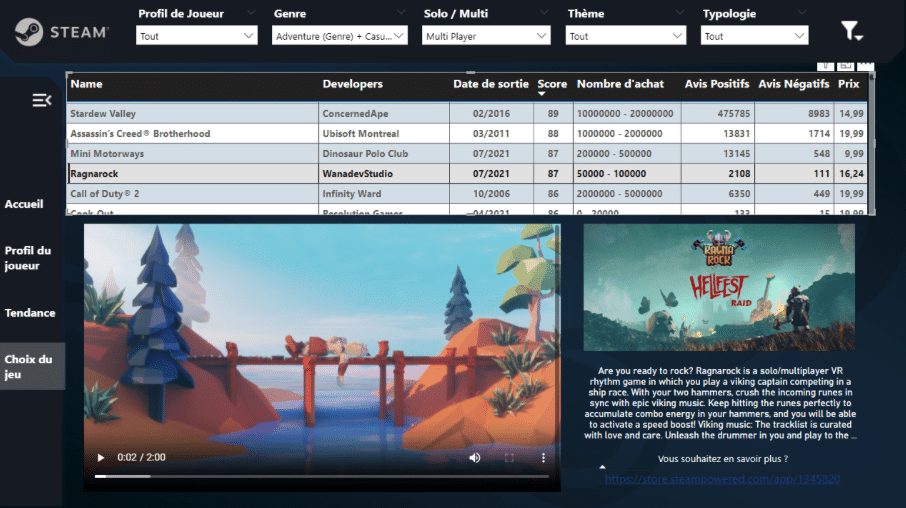Screen dimensions: 906x508
Task: Click the Ragnarock description paragraph
Action: point(720,403)
